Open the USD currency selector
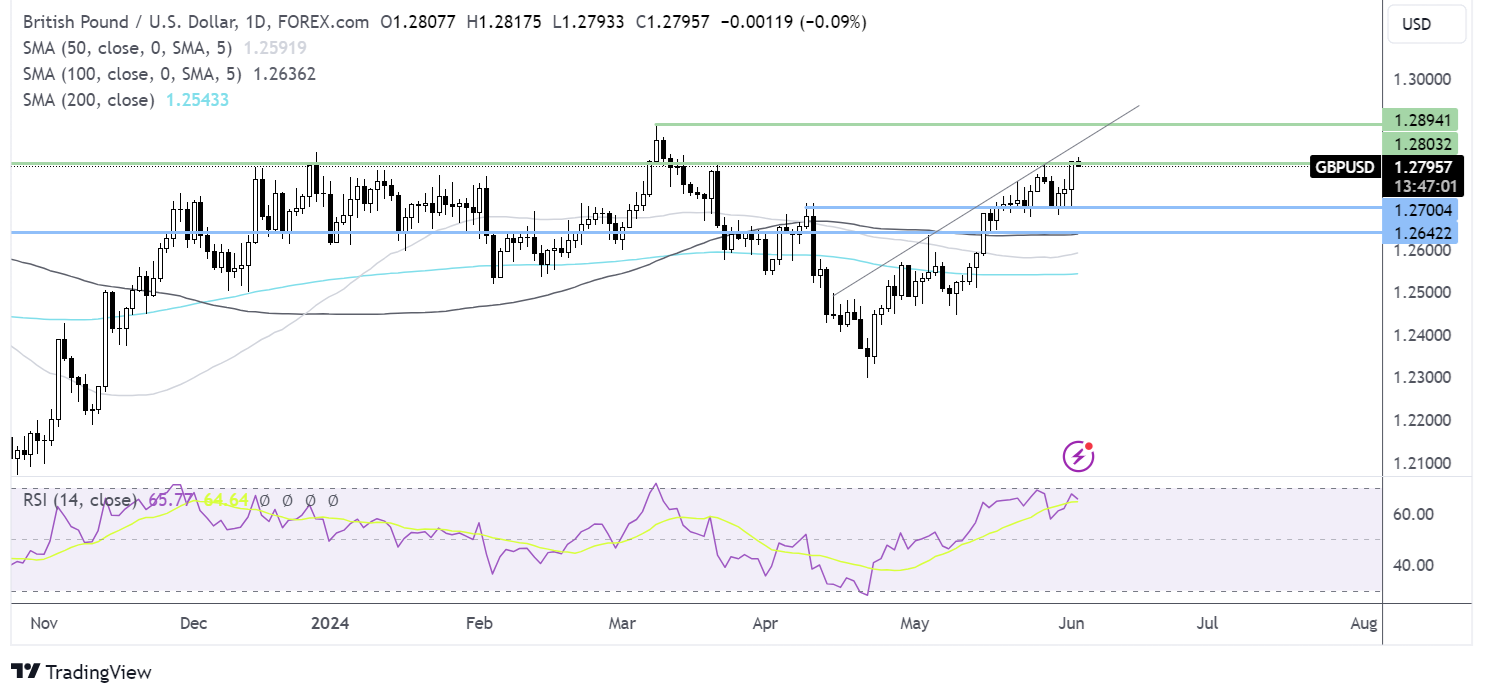 click(1425, 22)
